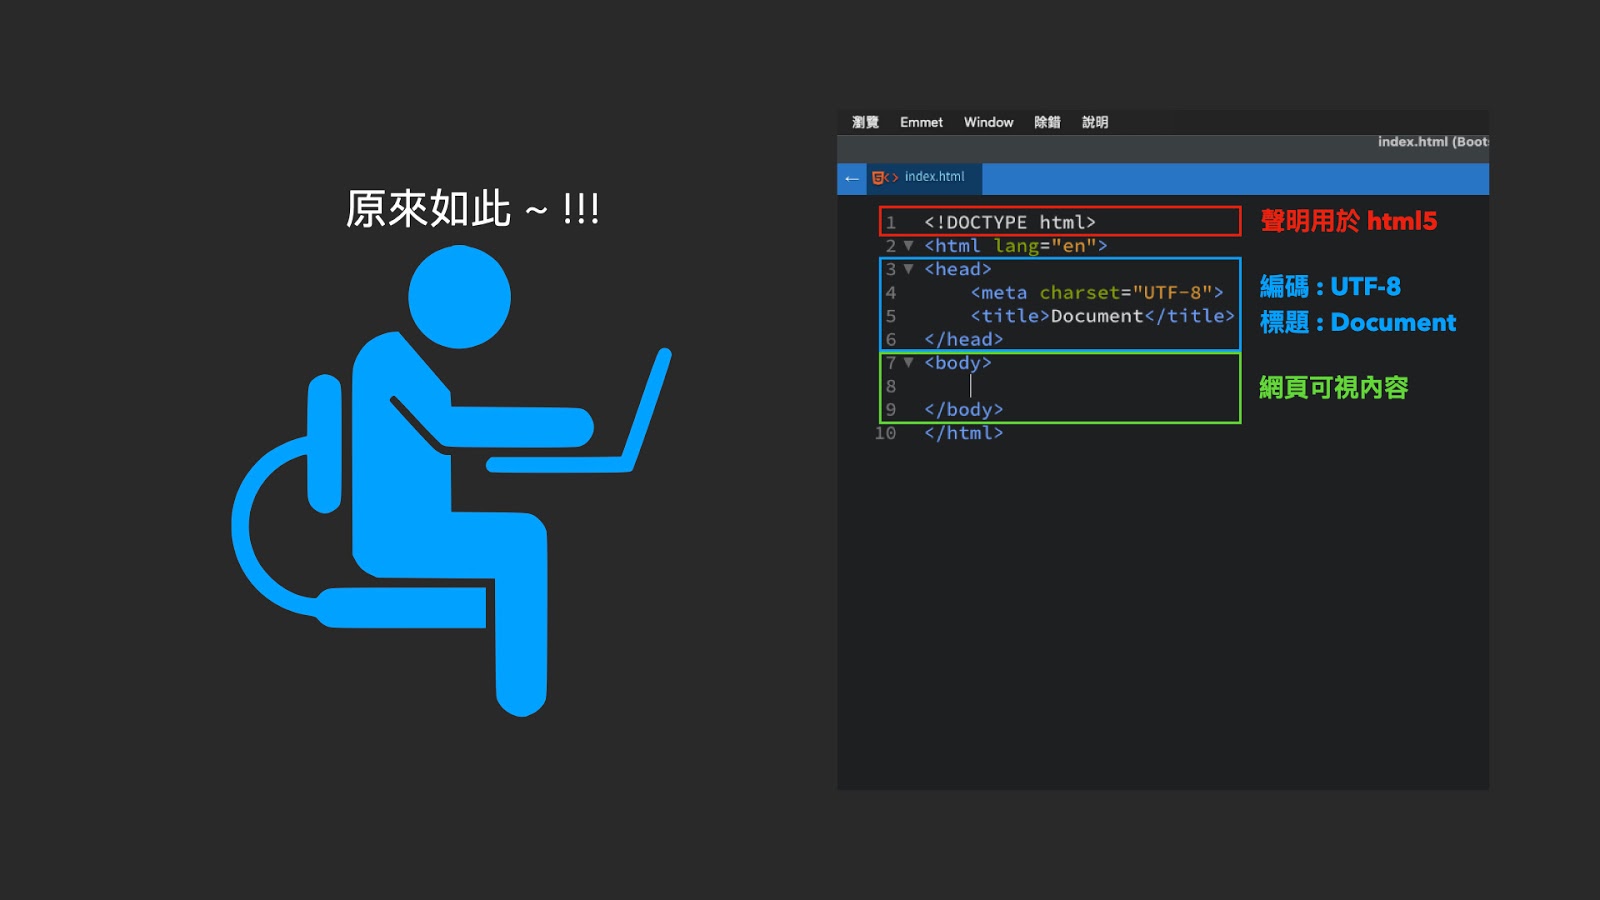1600x900 pixels.
Task: Click the opening <head> tag text
Action: 958,269
